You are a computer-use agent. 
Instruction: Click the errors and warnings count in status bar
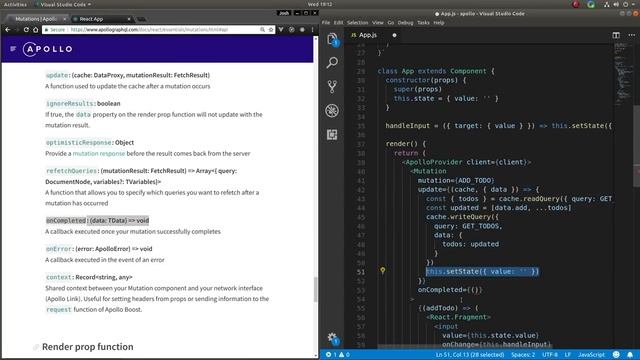pos(338,355)
